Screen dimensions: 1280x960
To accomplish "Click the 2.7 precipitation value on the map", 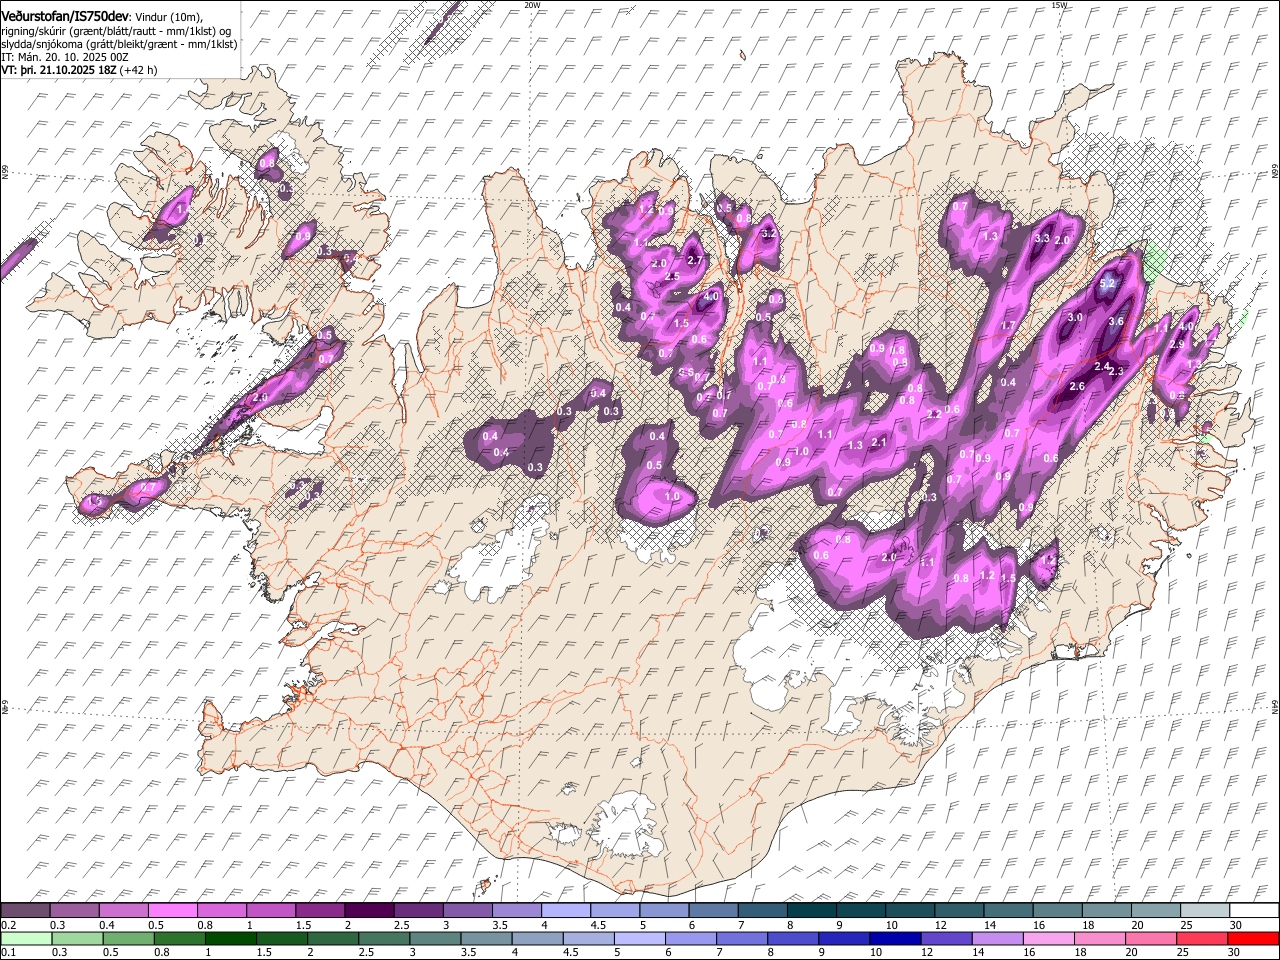I will point(695,260).
